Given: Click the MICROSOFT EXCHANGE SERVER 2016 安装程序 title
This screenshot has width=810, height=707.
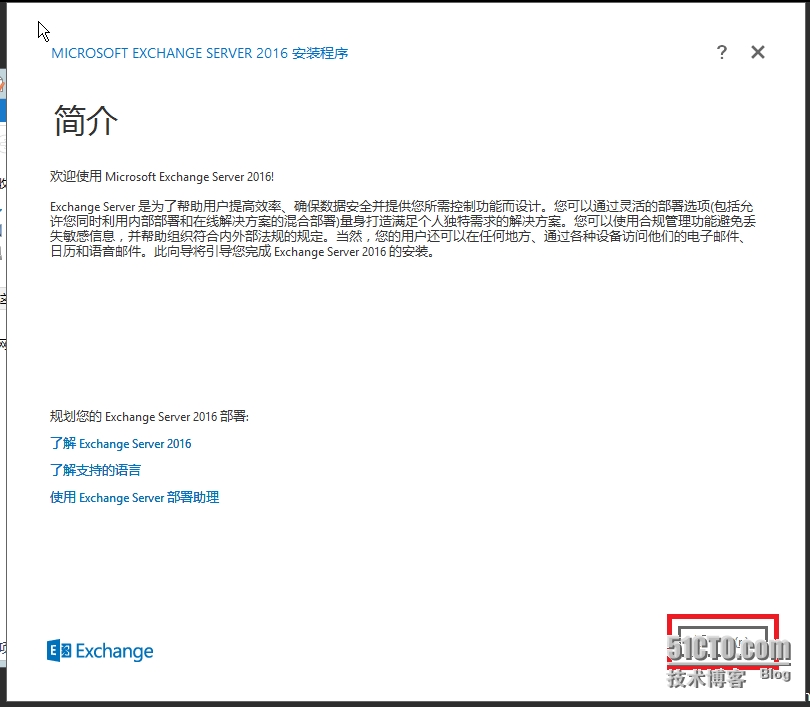Looking at the screenshot, I should click(x=199, y=53).
